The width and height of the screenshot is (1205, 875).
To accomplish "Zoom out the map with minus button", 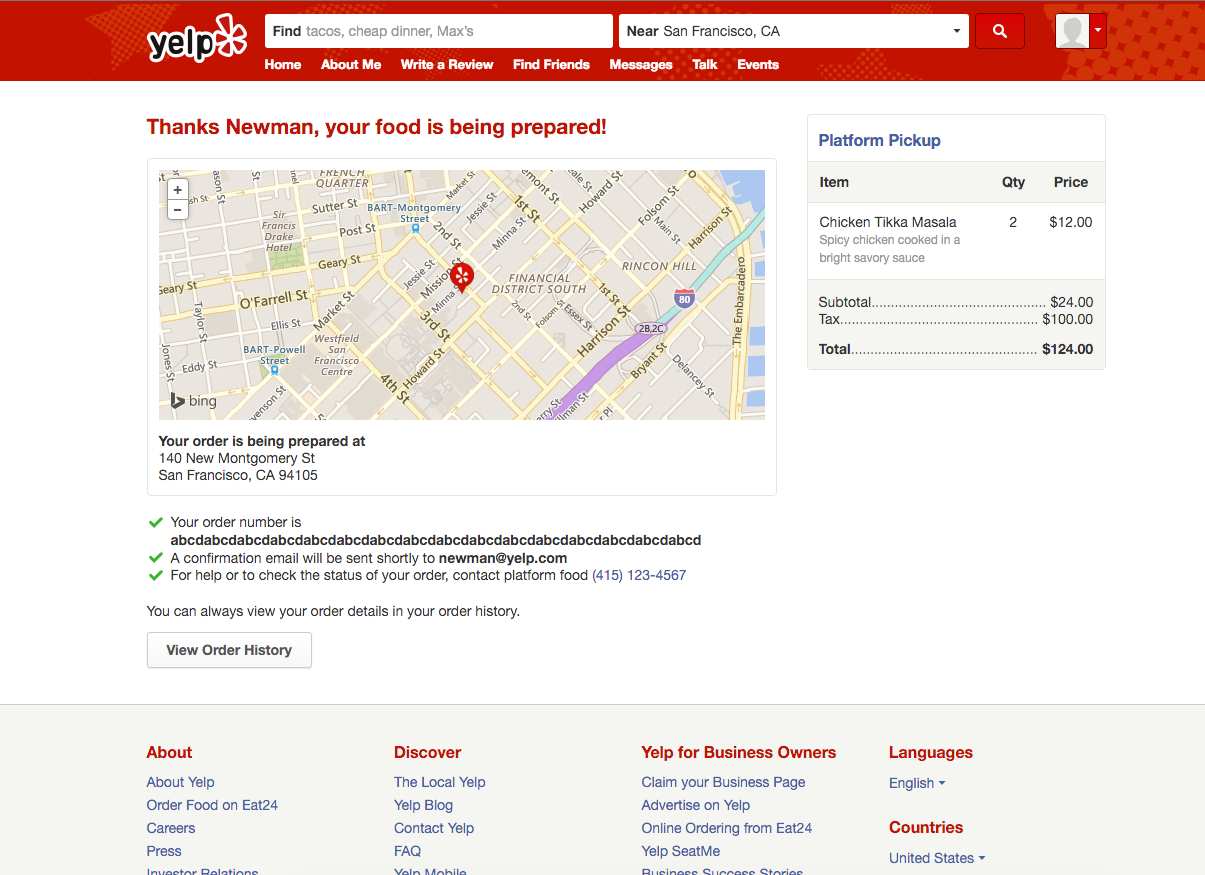I will (177, 210).
